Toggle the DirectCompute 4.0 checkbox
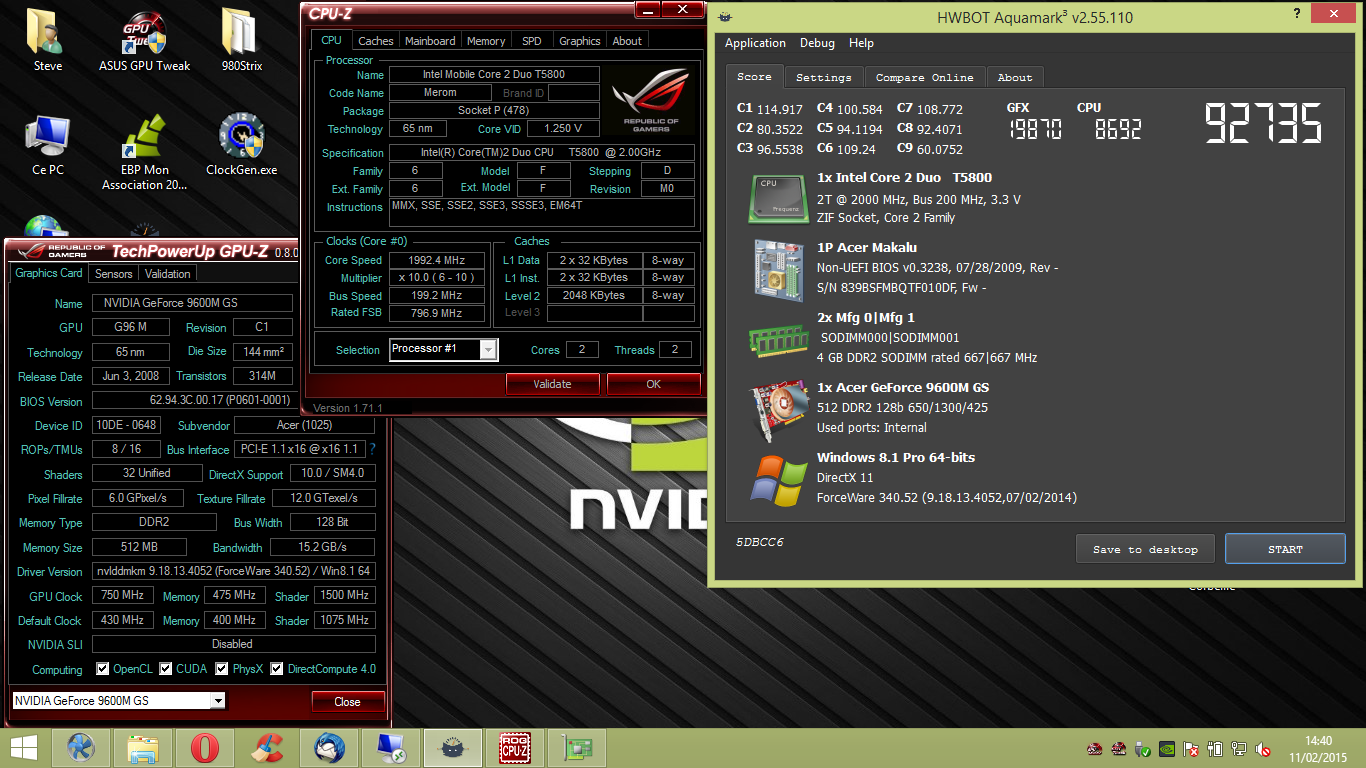The width and height of the screenshot is (1366, 768). 277,669
